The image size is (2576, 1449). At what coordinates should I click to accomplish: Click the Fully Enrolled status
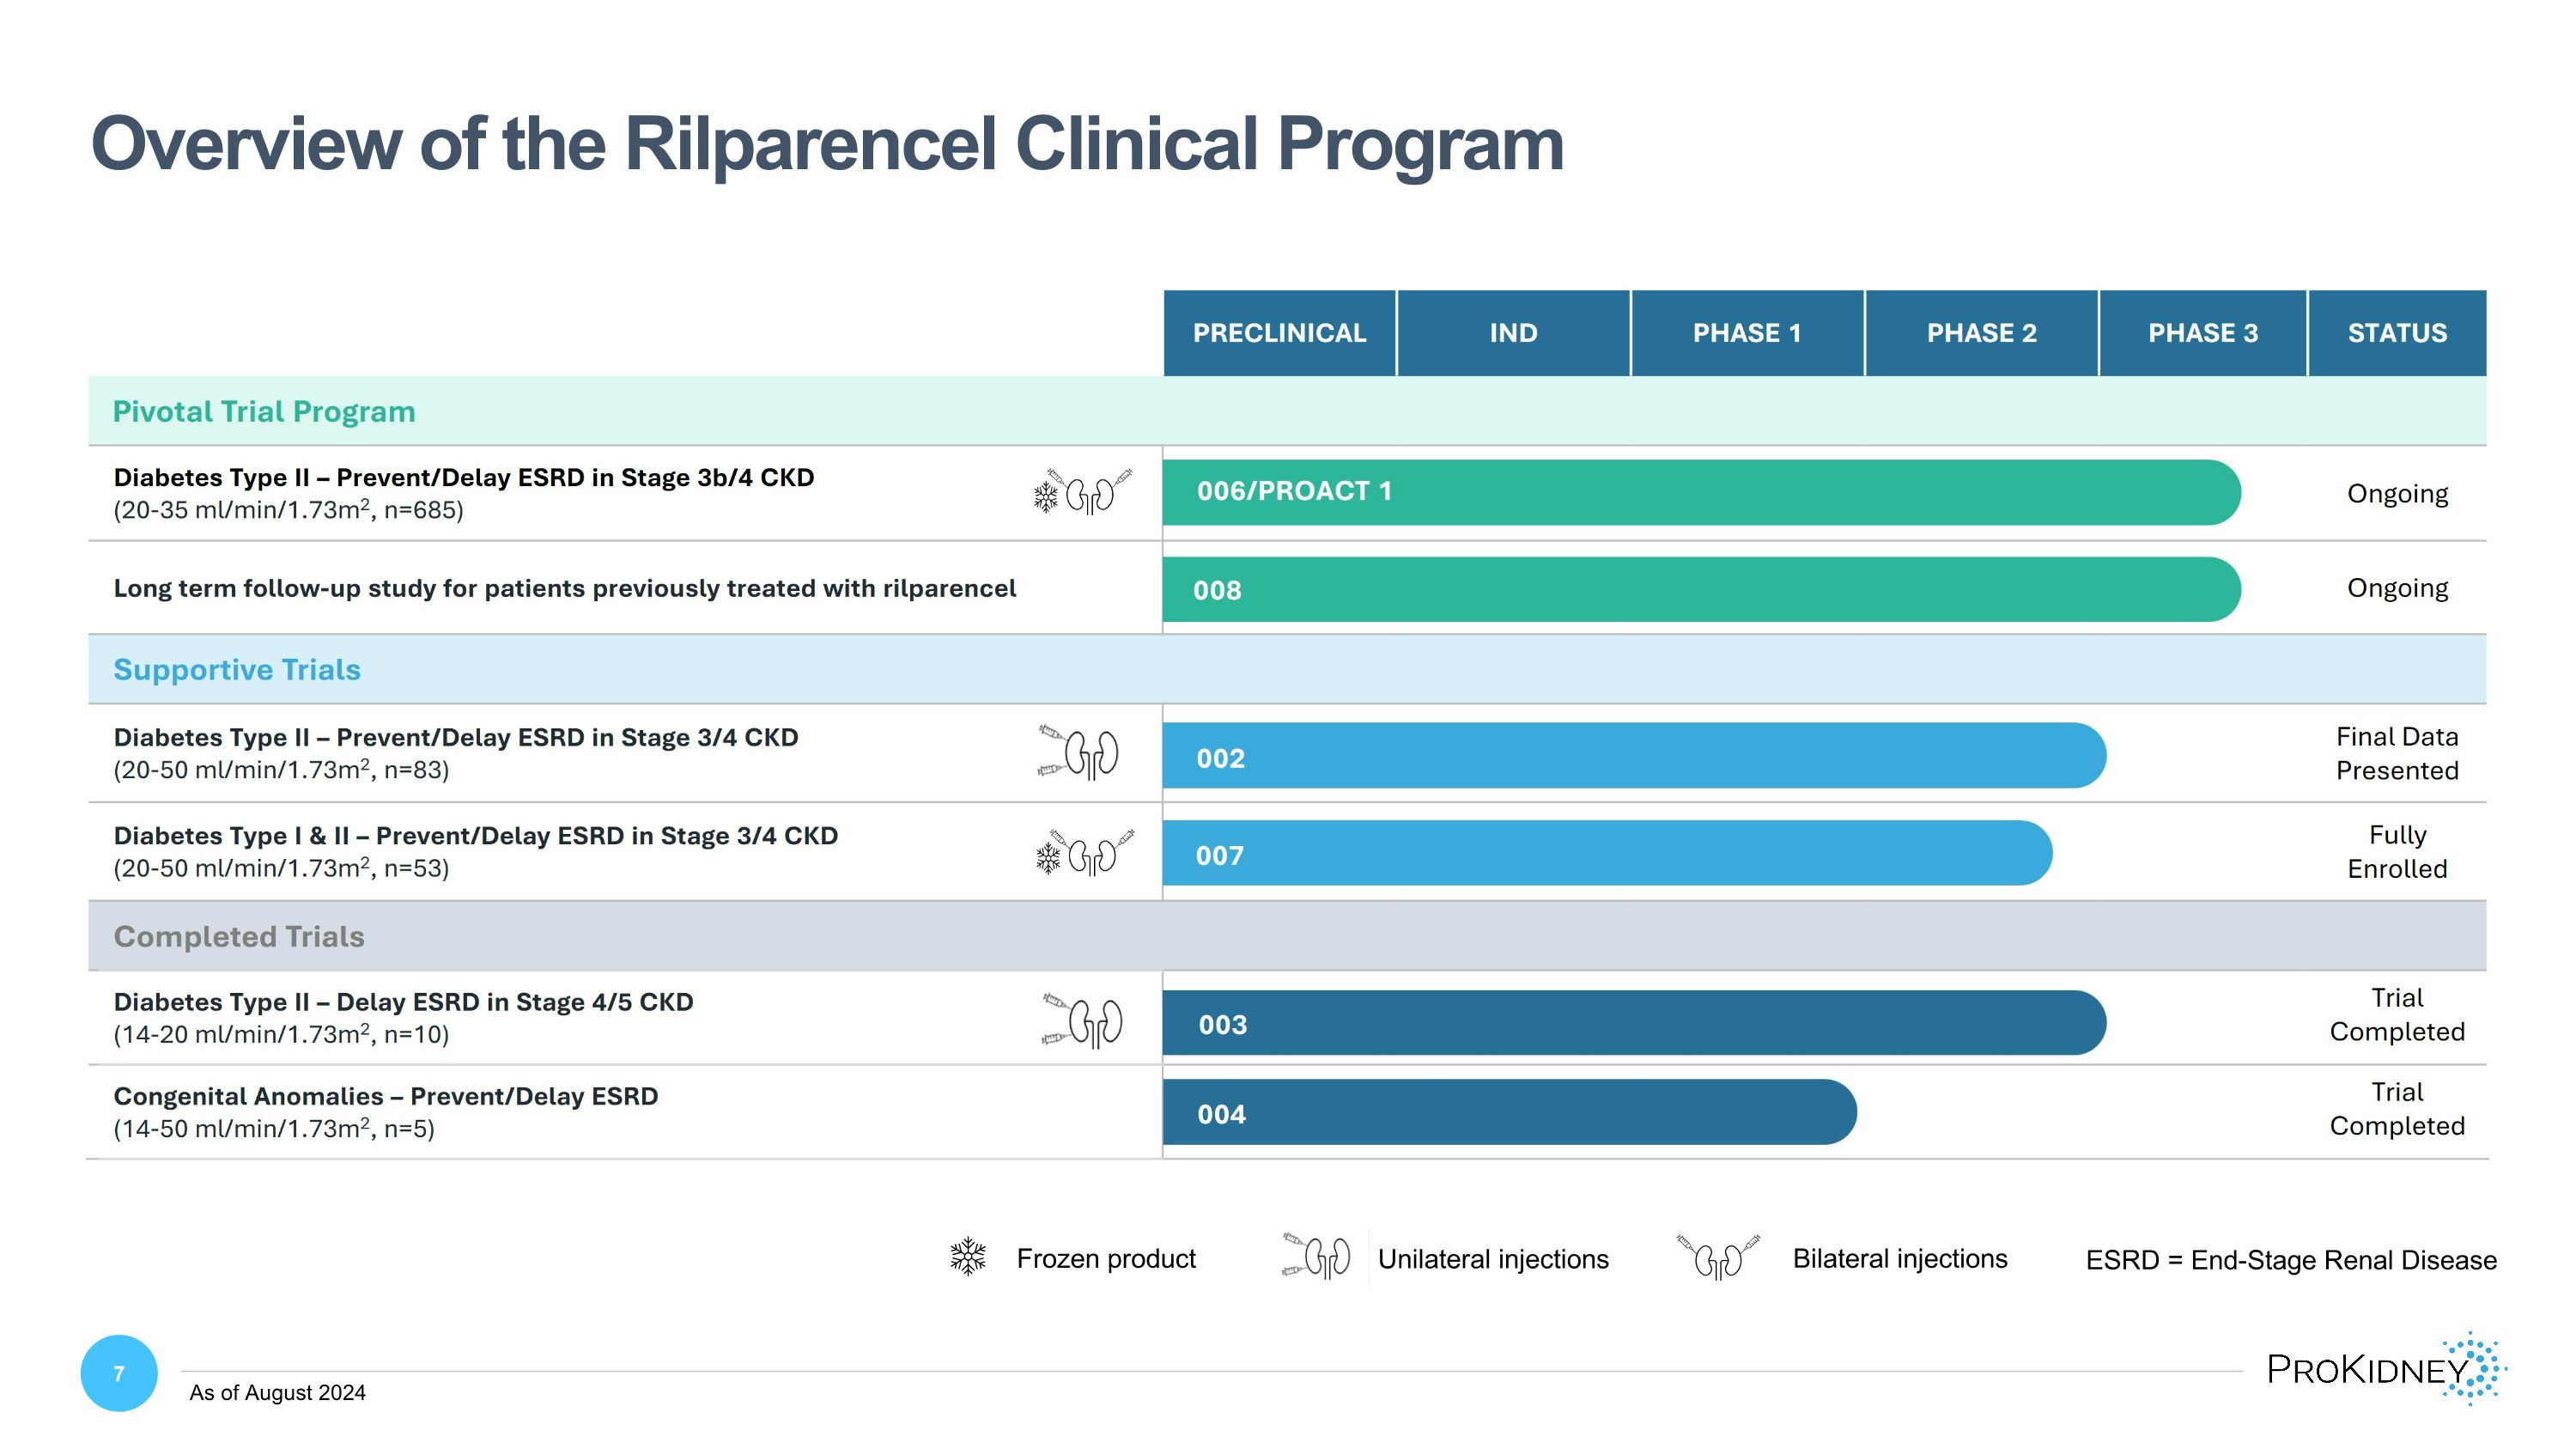click(2397, 852)
